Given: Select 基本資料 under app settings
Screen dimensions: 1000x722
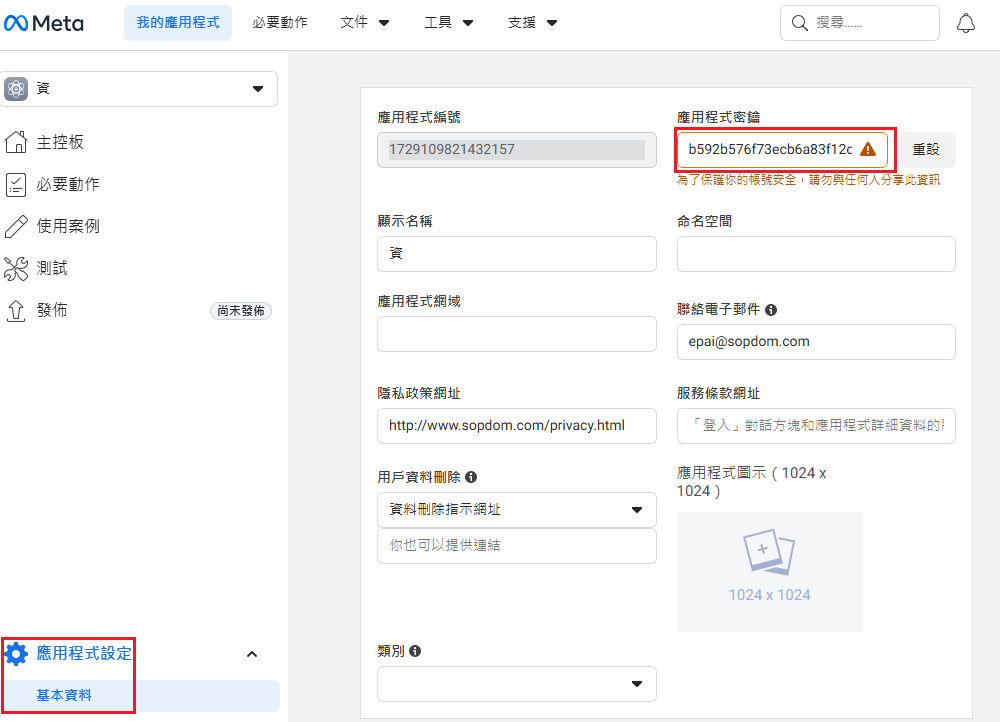Looking at the screenshot, I should point(64,695).
